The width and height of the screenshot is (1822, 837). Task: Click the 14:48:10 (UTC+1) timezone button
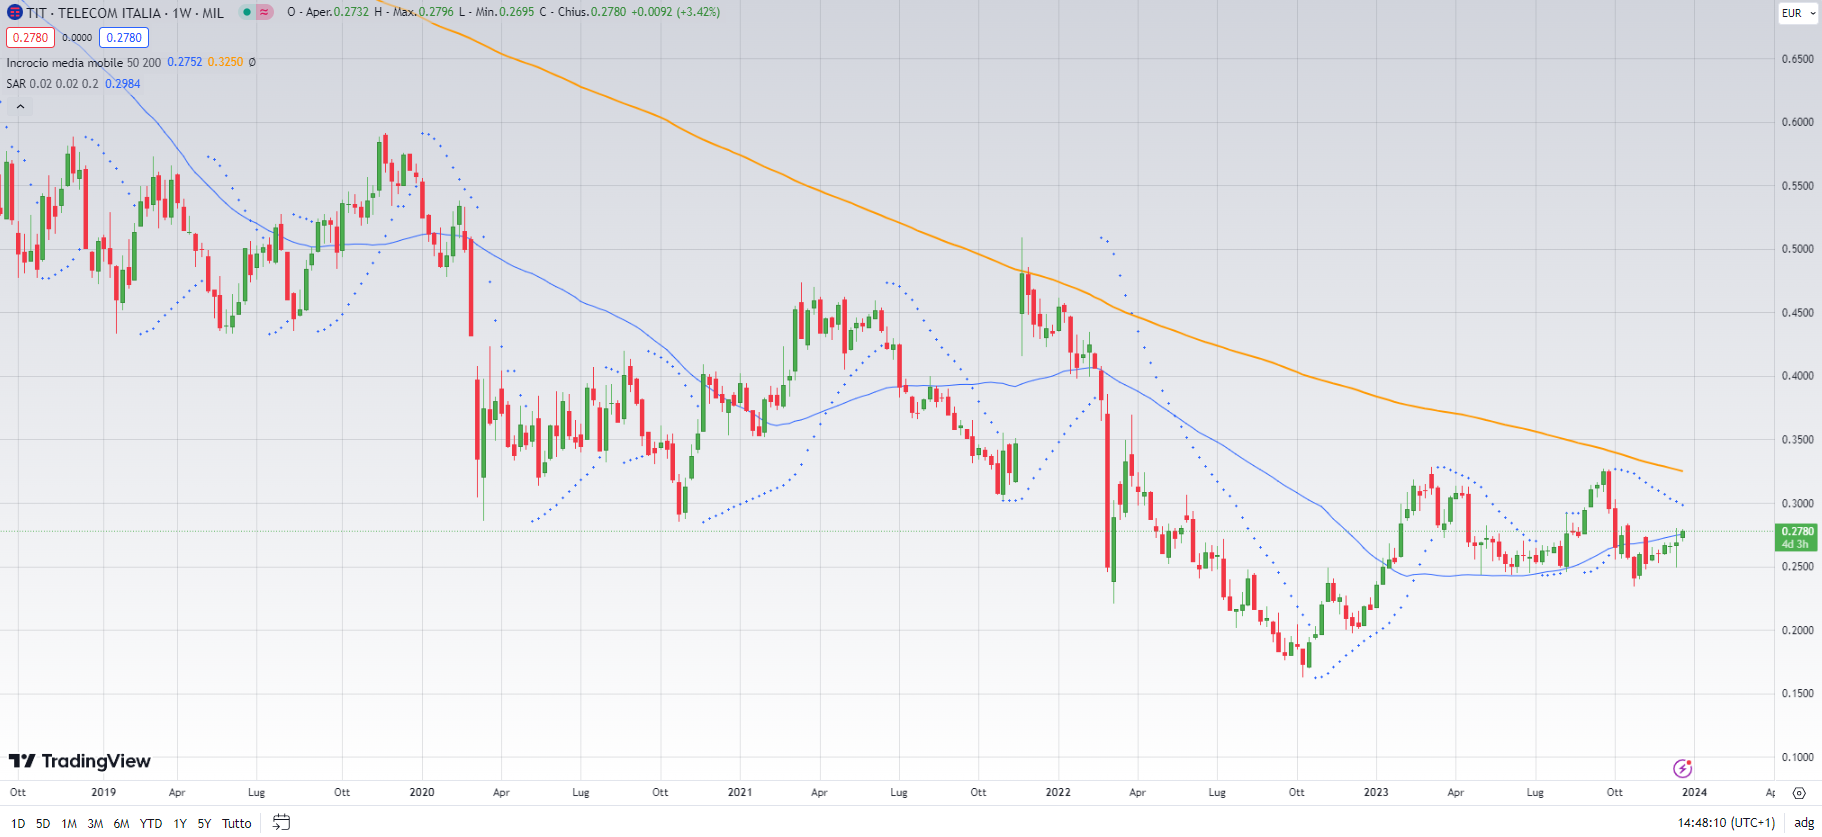[1726, 822]
